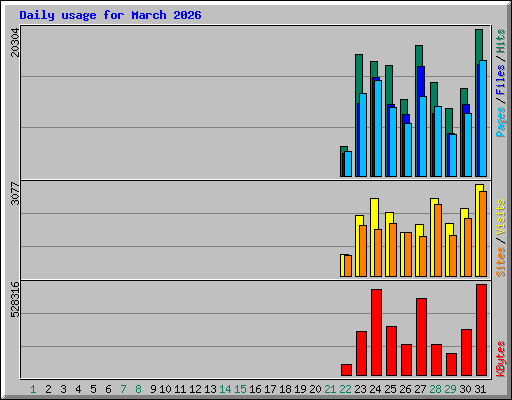Viewport: 512px width, 400px height.
Task: Click the day 30 axis label
Action: tap(465, 389)
